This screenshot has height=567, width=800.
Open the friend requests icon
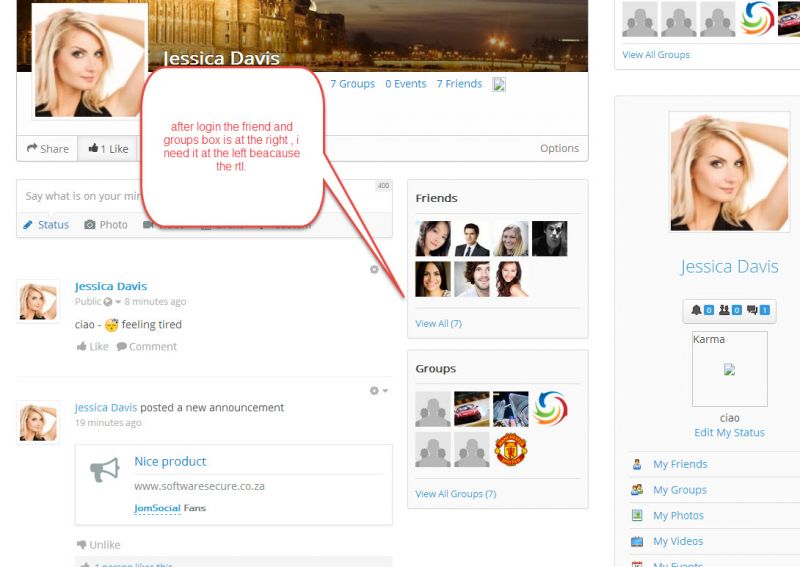(x=724, y=310)
